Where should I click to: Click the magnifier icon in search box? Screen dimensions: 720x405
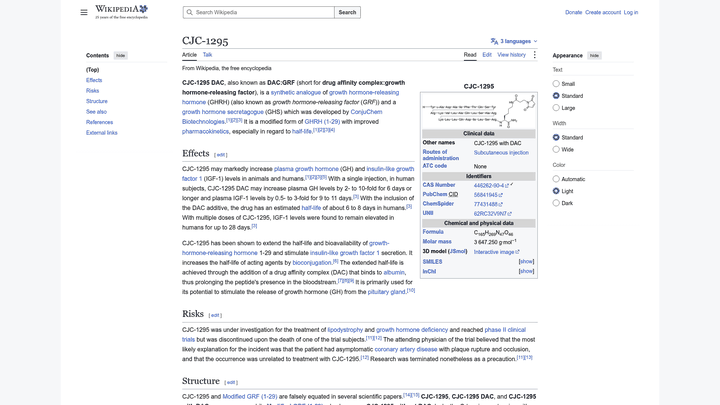tap(189, 12)
